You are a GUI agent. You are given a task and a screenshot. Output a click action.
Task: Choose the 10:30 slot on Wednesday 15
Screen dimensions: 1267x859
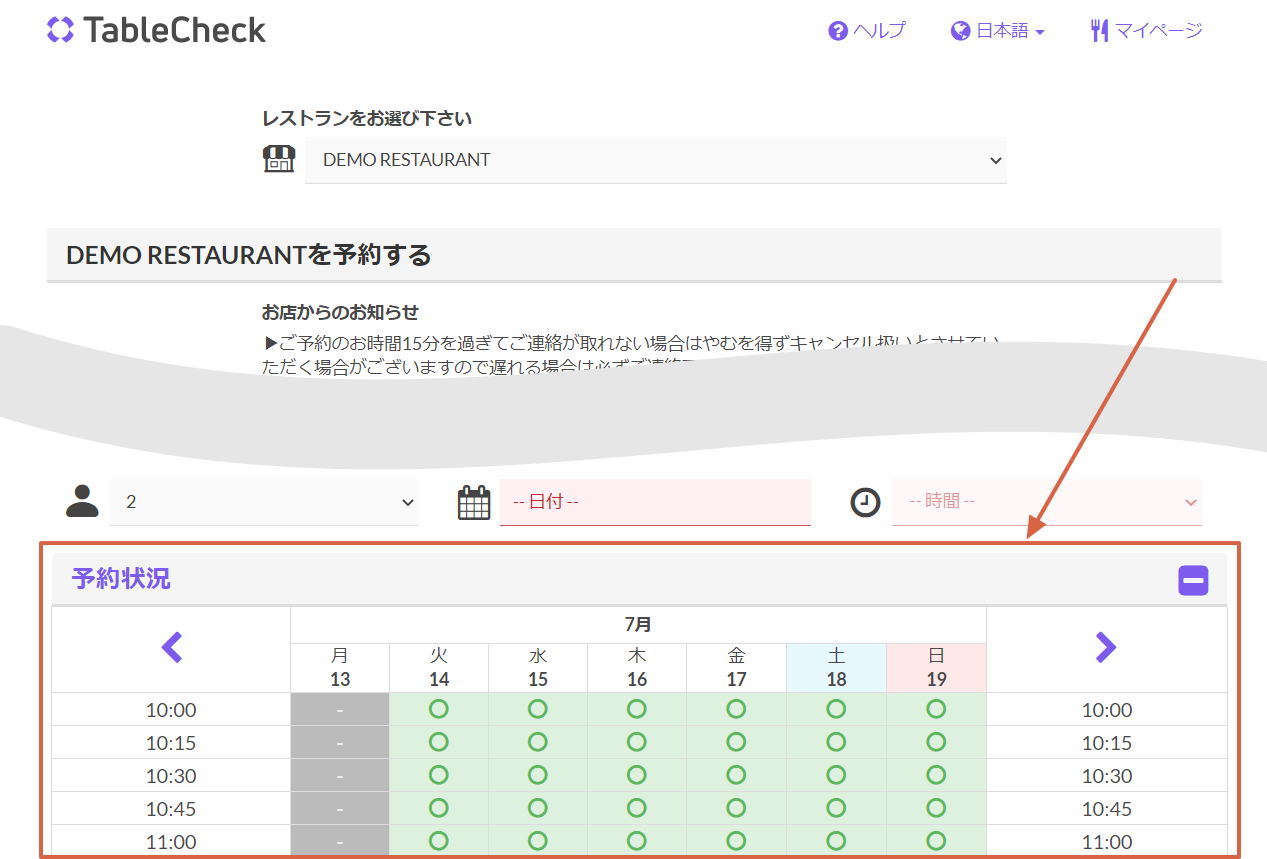click(538, 775)
